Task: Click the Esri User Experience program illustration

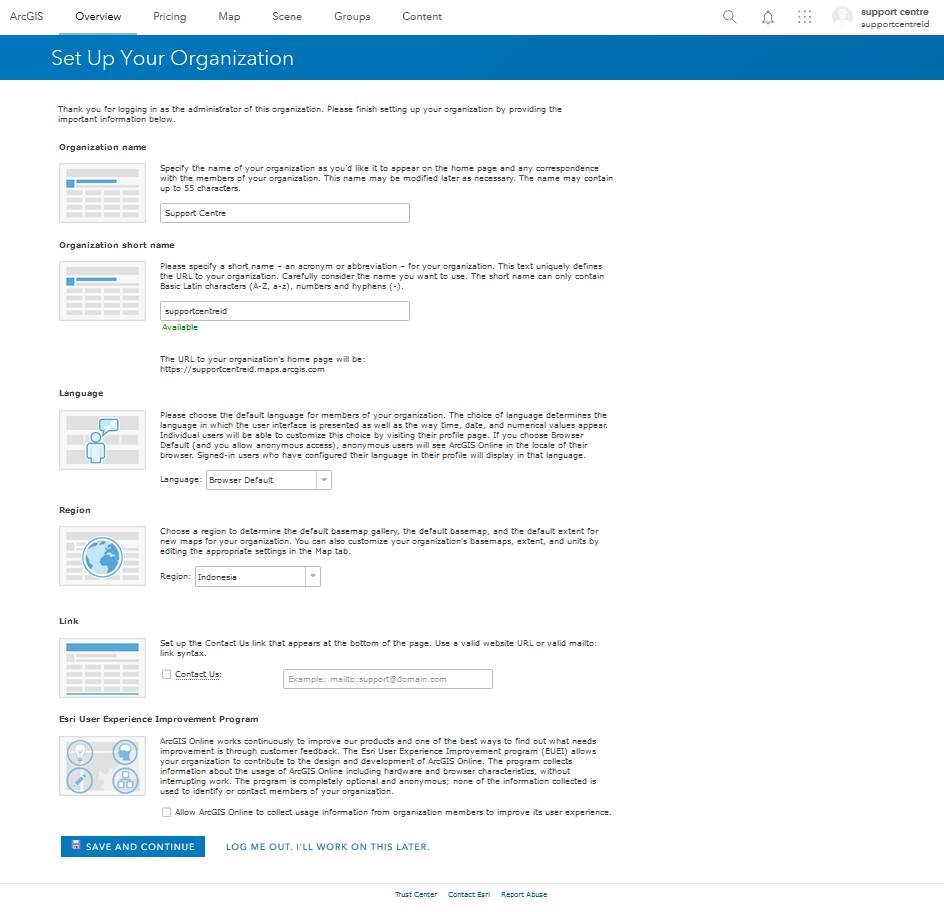Action: (102, 766)
